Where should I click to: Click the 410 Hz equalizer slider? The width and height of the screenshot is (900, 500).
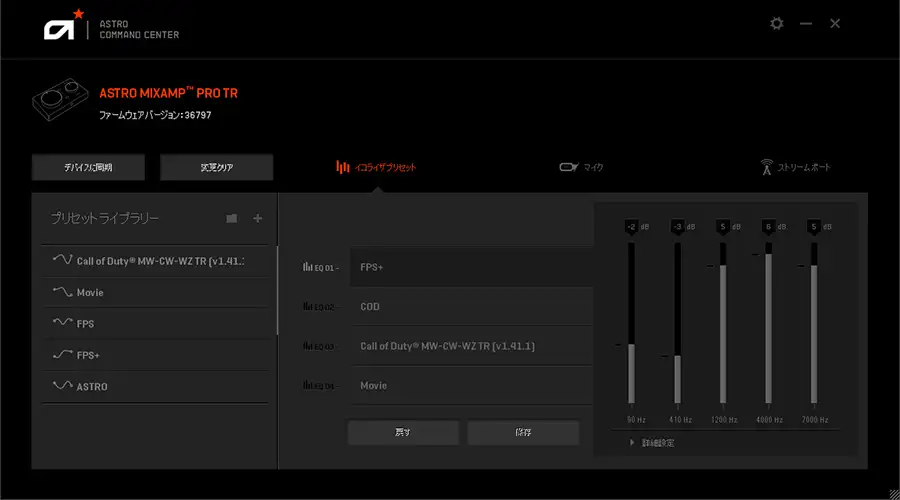tap(677, 323)
